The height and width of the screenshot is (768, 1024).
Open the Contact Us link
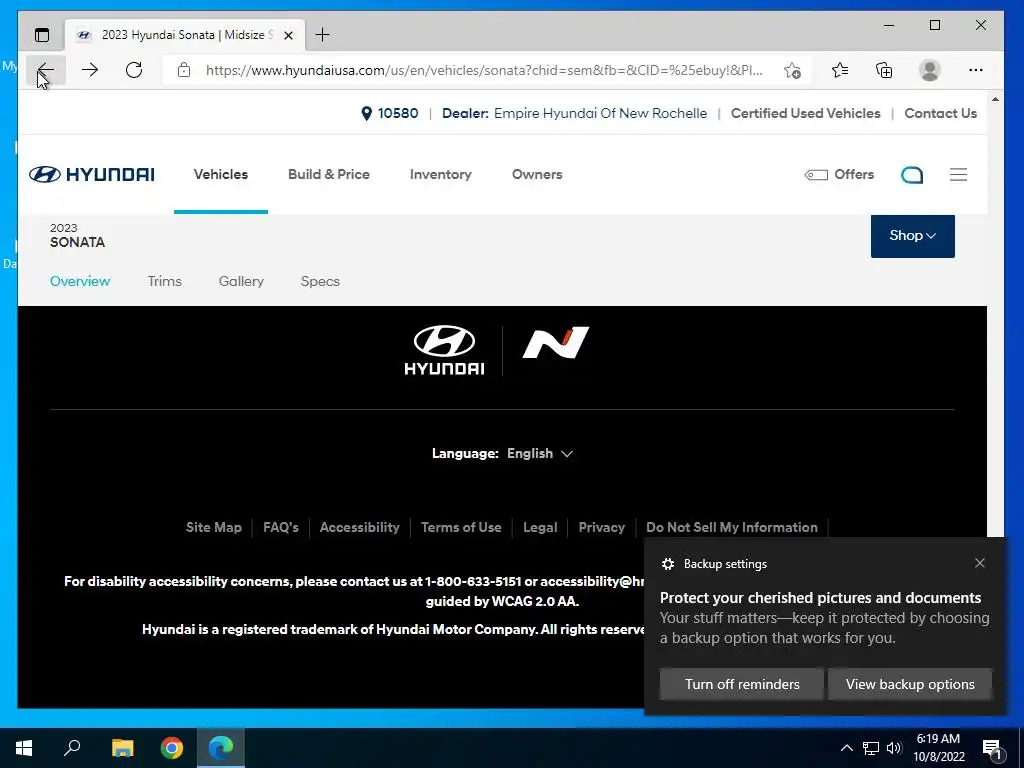coord(940,113)
